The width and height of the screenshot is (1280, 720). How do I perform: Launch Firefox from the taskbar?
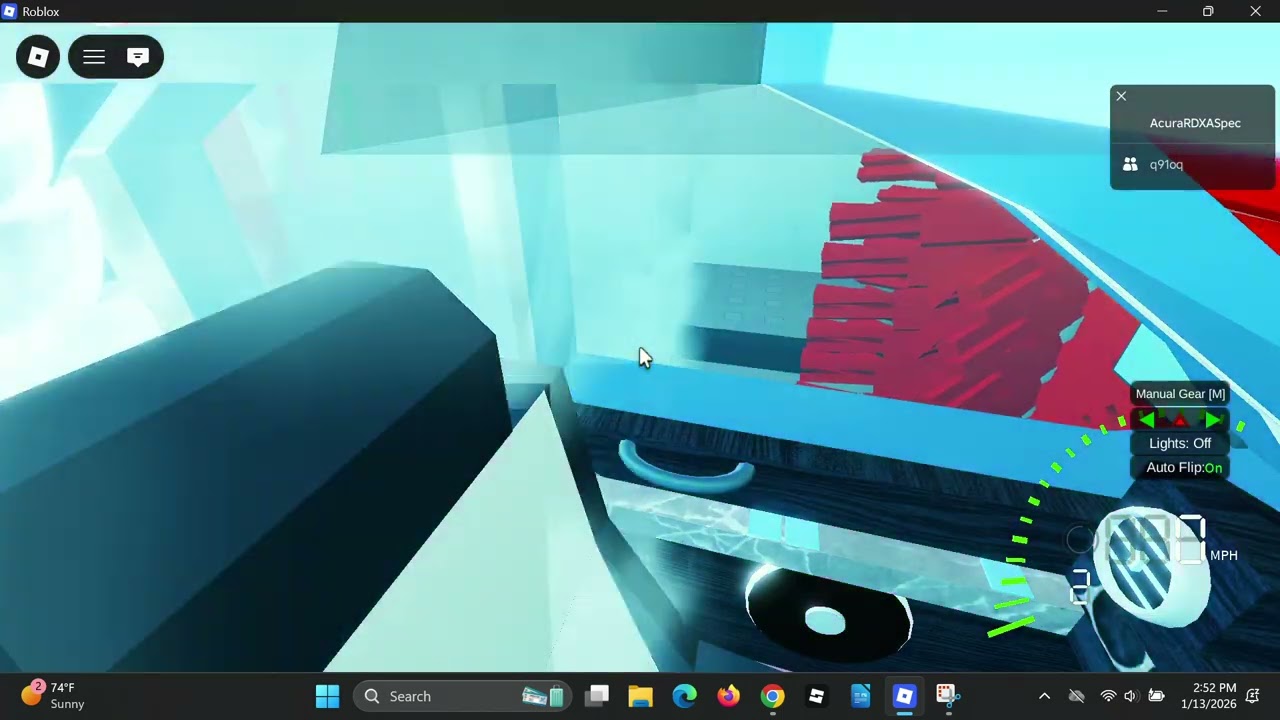coord(728,696)
